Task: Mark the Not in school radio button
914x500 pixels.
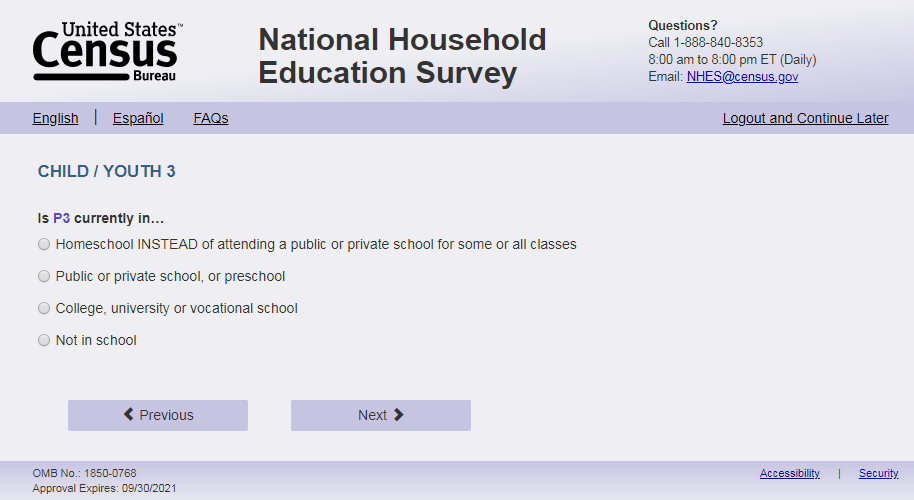Action: [44, 340]
